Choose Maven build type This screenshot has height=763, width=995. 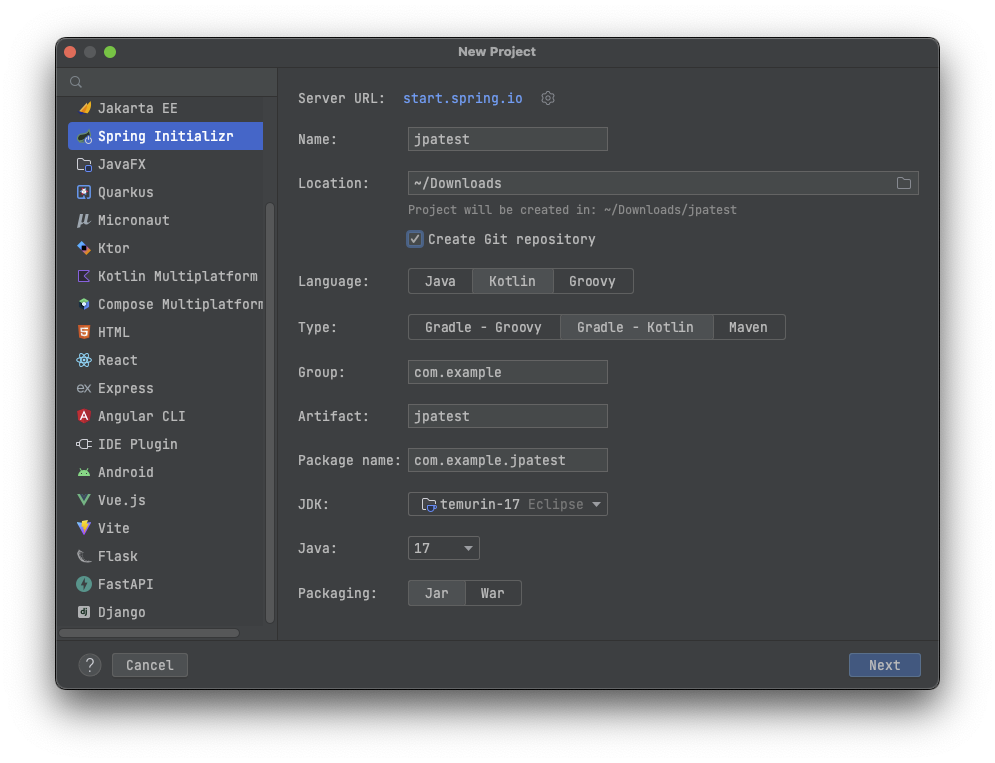(x=749, y=327)
